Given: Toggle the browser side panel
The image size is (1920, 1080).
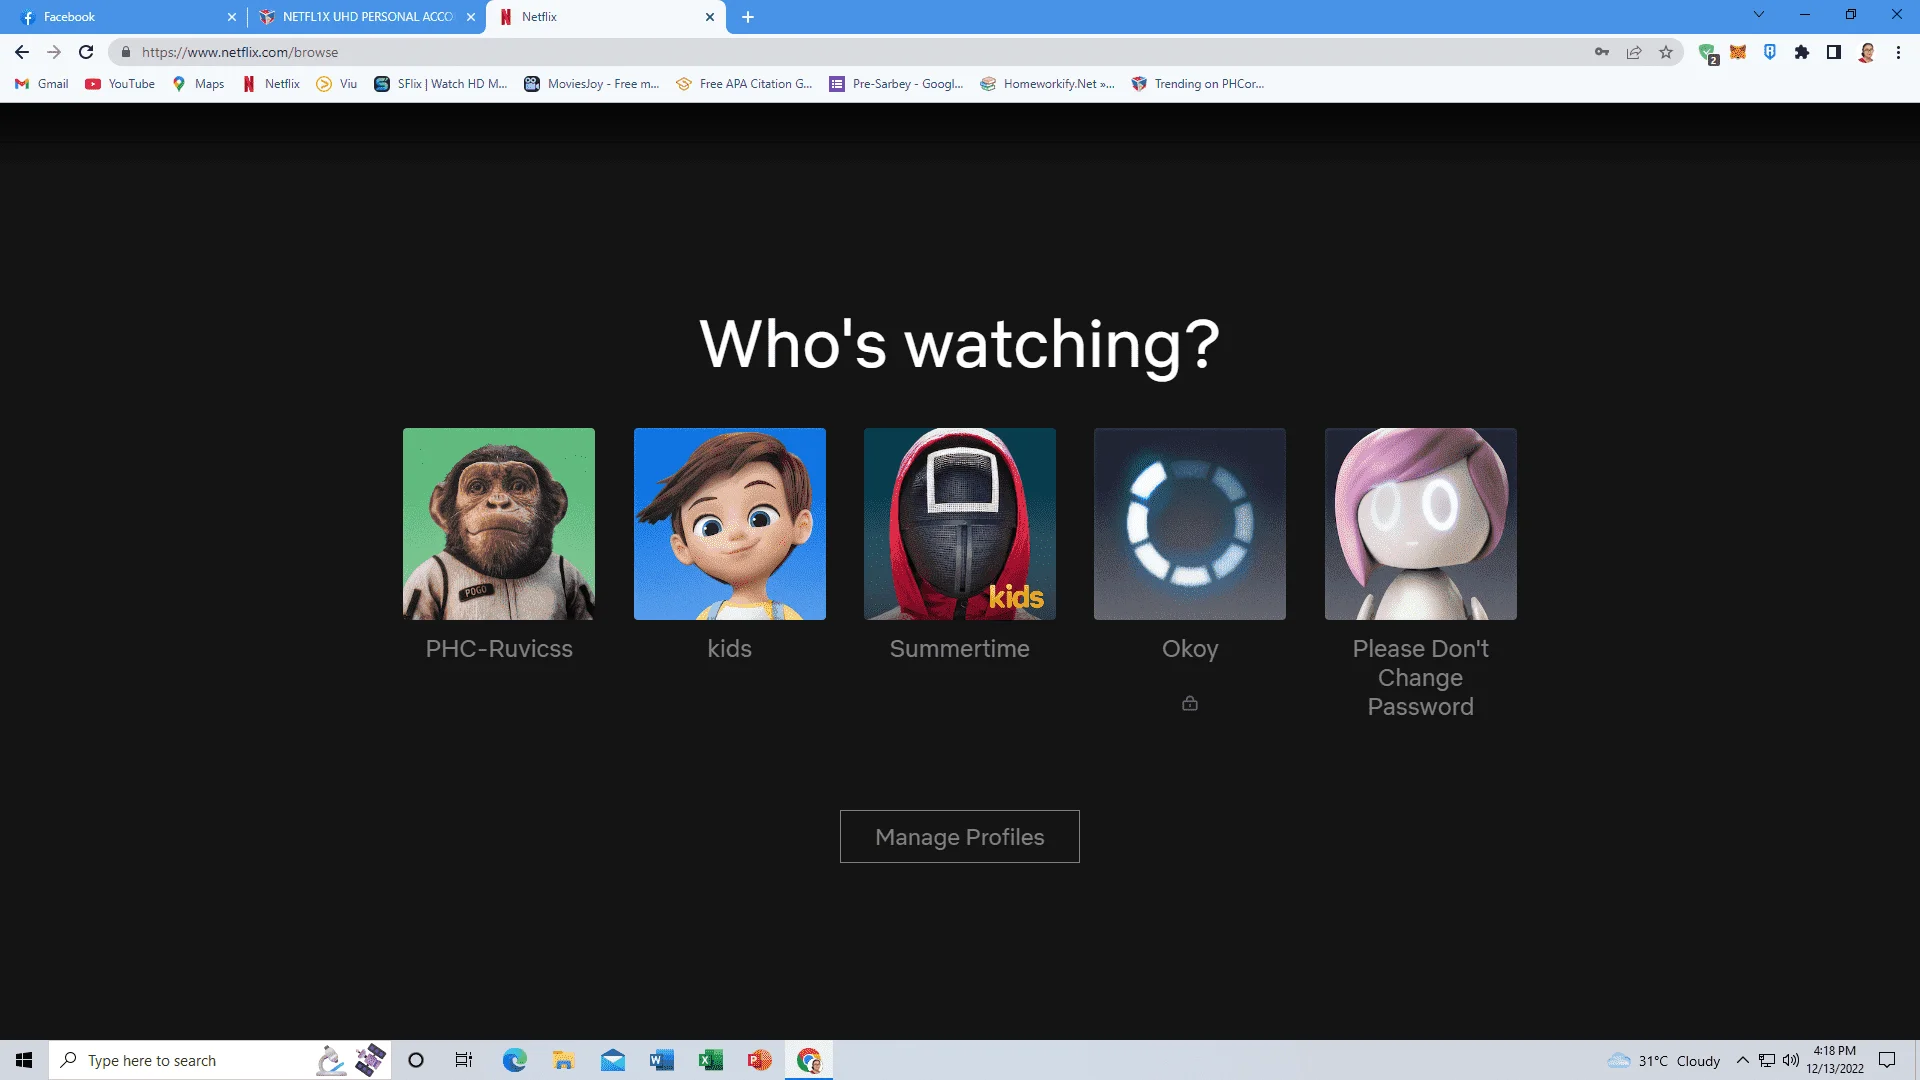Looking at the screenshot, I should coord(1834,52).
